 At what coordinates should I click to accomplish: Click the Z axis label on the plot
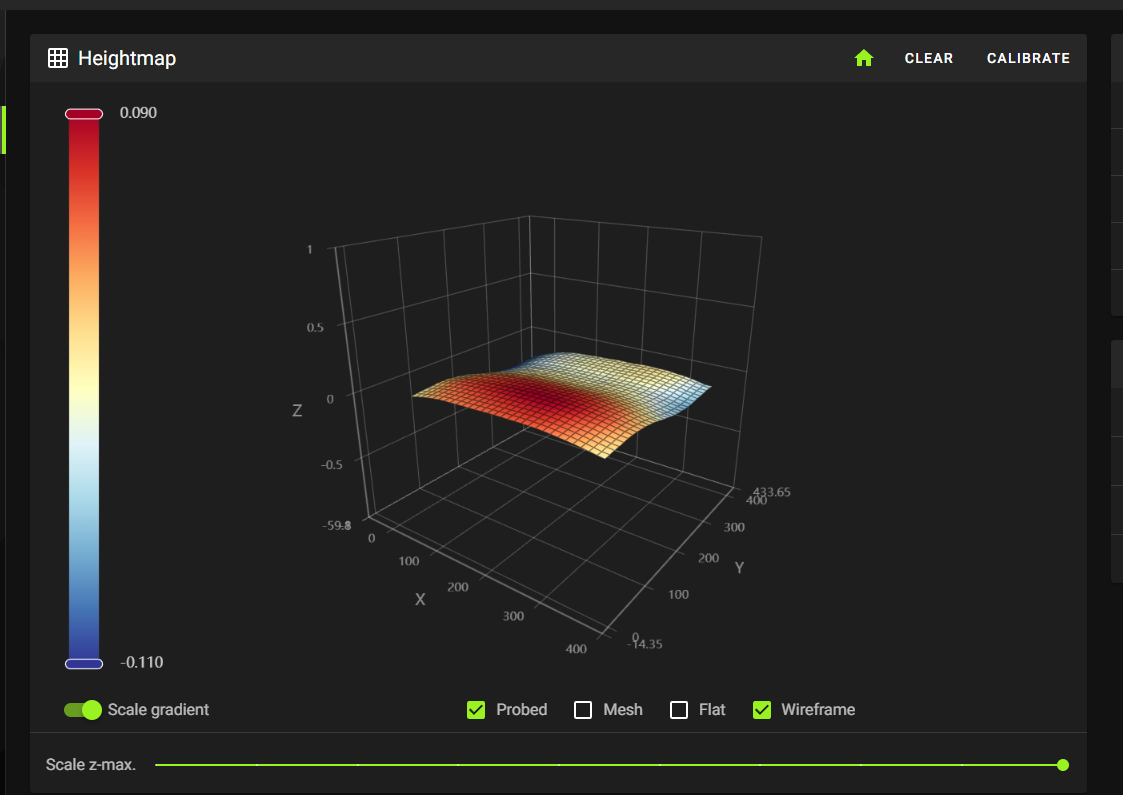click(x=297, y=410)
